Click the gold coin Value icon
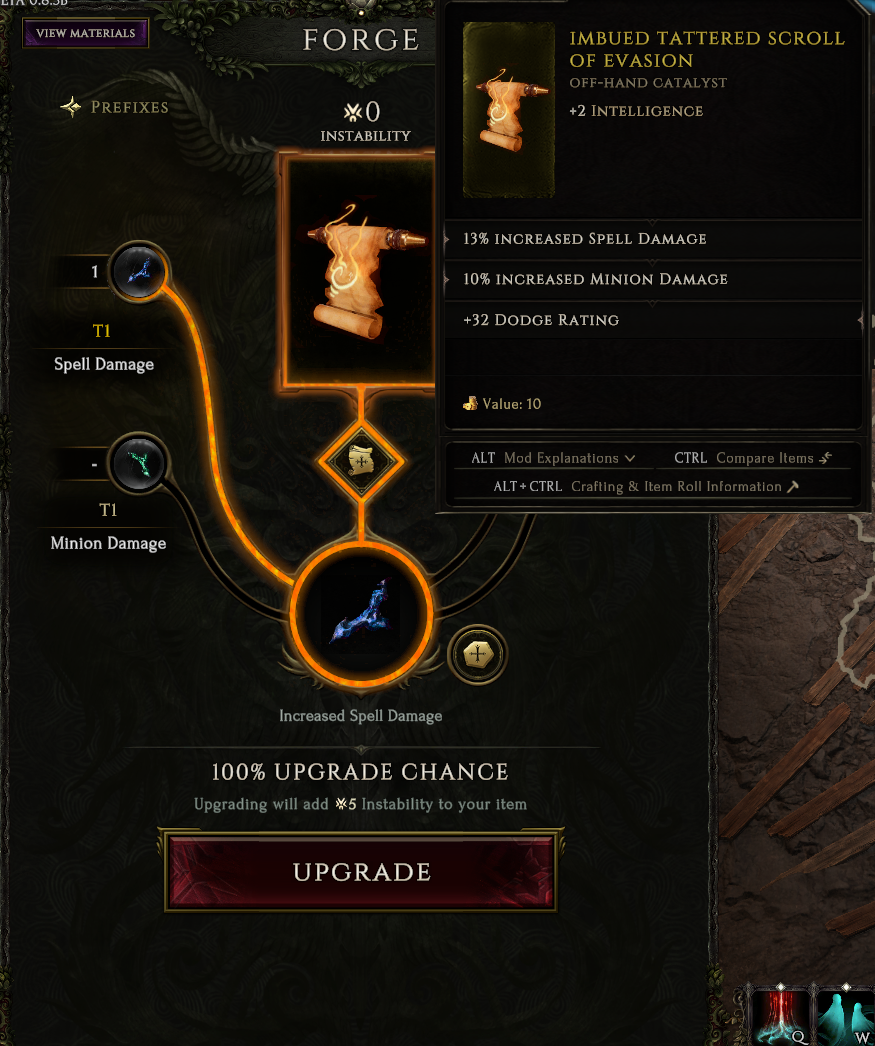 click(x=470, y=404)
